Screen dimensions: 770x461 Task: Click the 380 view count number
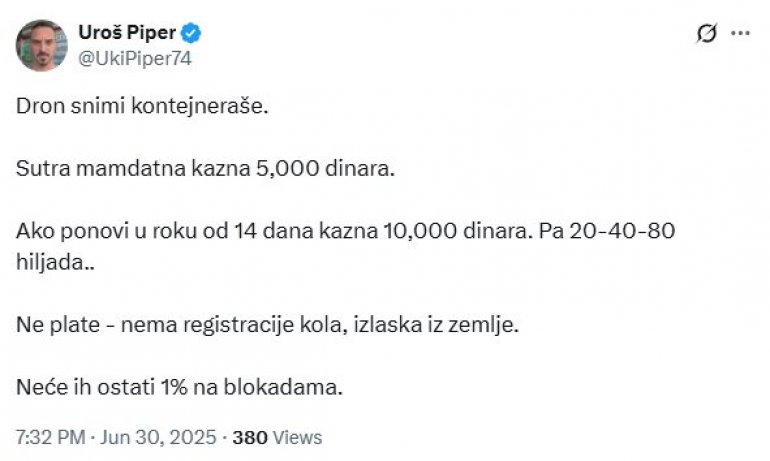click(x=249, y=437)
